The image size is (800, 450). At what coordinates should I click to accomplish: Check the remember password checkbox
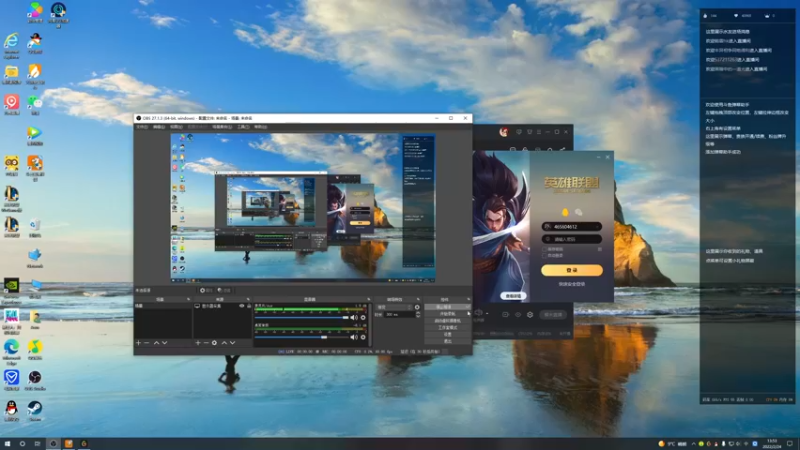click(544, 249)
